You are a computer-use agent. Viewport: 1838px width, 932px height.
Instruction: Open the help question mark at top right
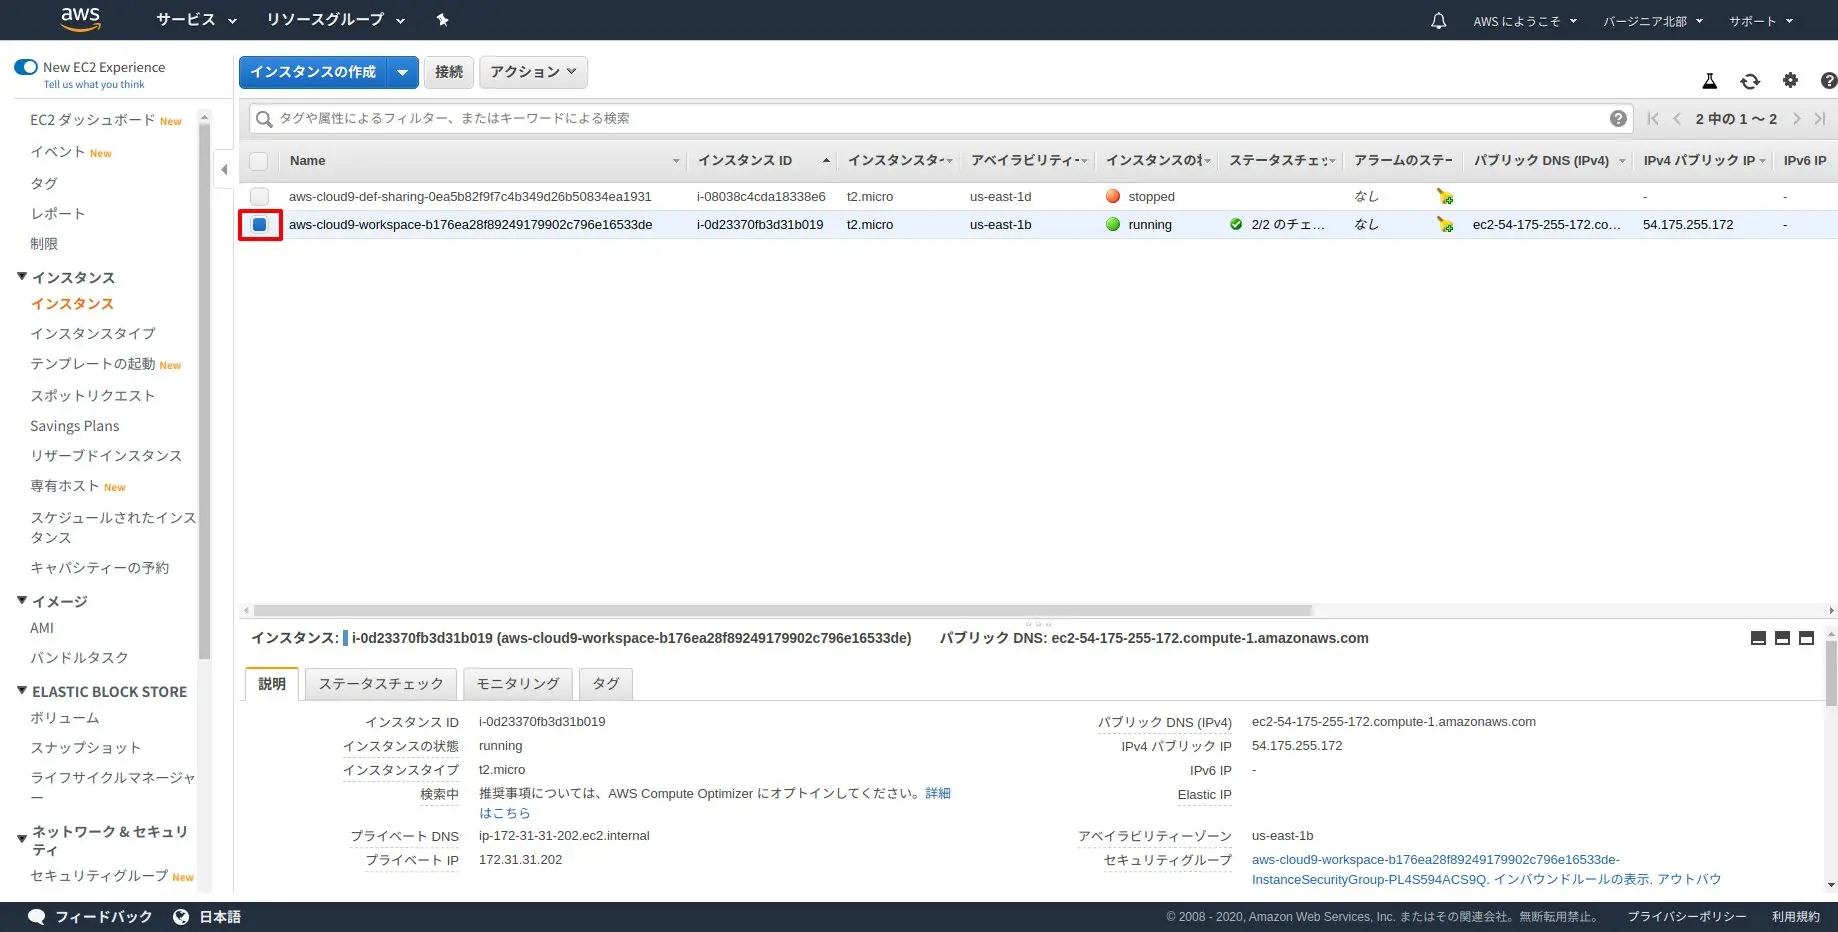[1828, 81]
